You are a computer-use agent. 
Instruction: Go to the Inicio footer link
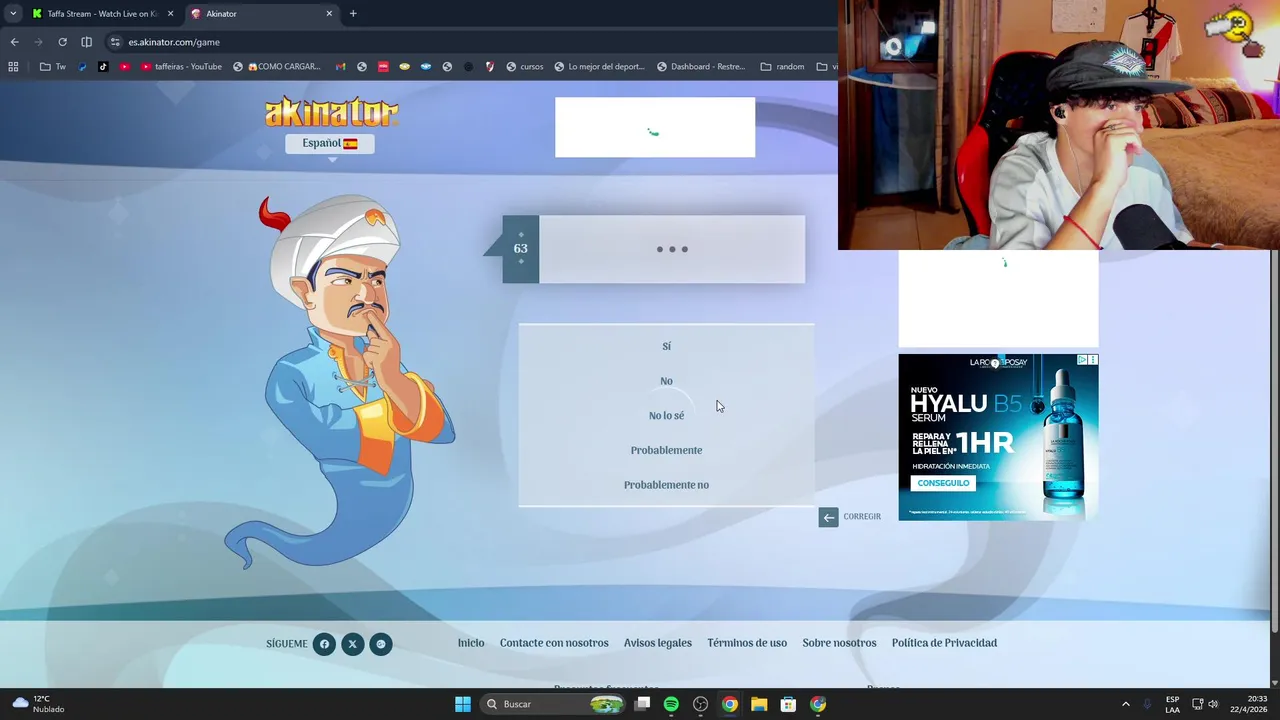[471, 643]
